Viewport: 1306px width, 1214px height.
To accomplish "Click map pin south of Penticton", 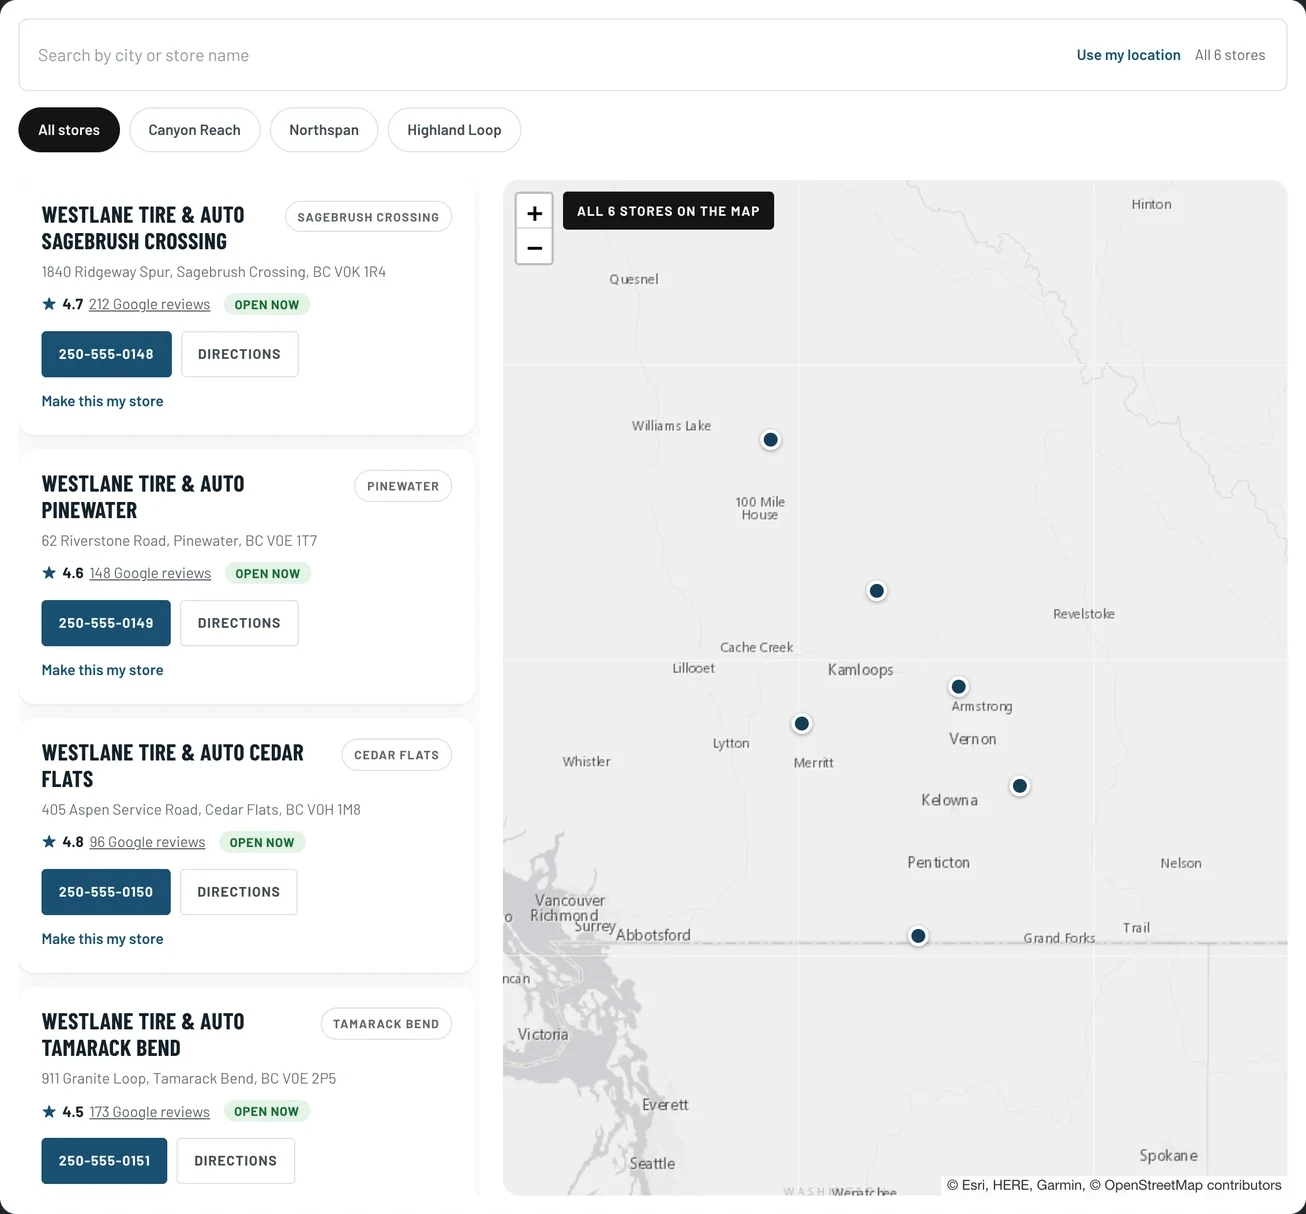I will click(918, 936).
